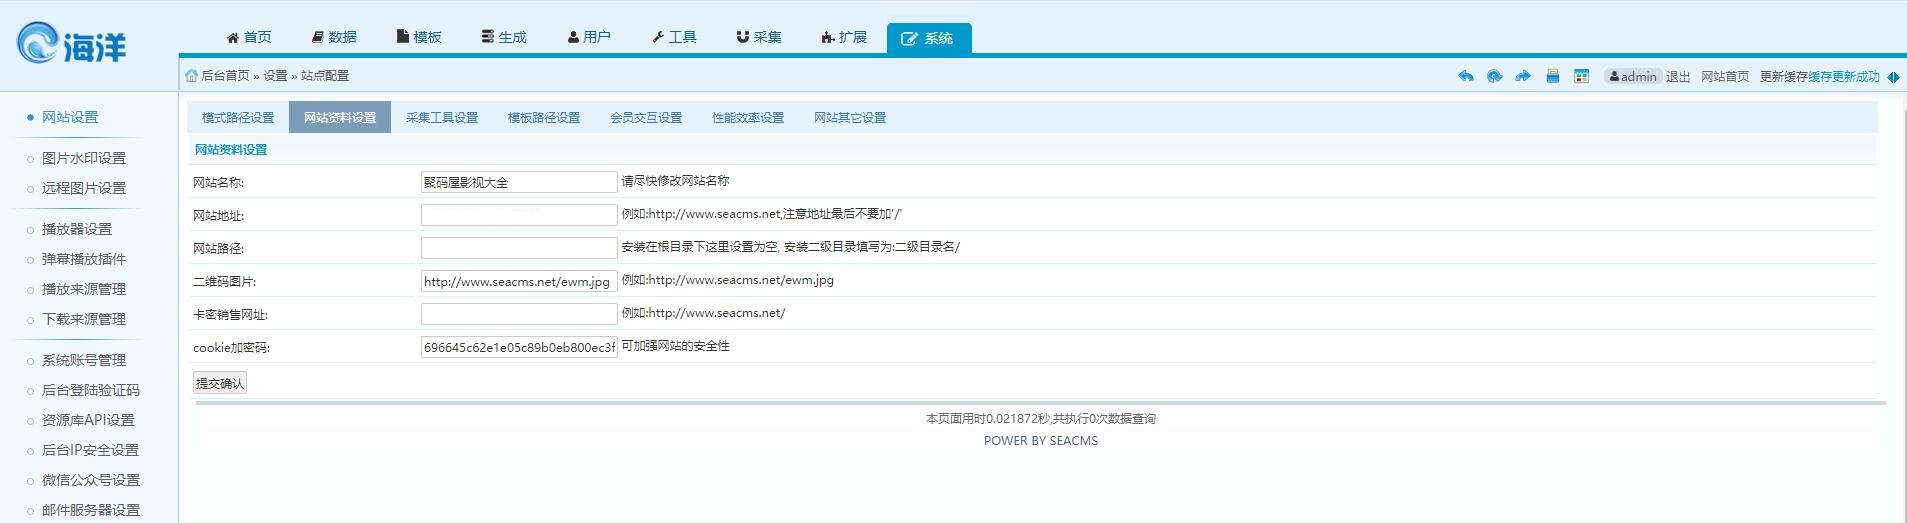The image size is (1907, 523).
Task: Open 网站设置 in the sidebar
Action: tap(70, 117)
